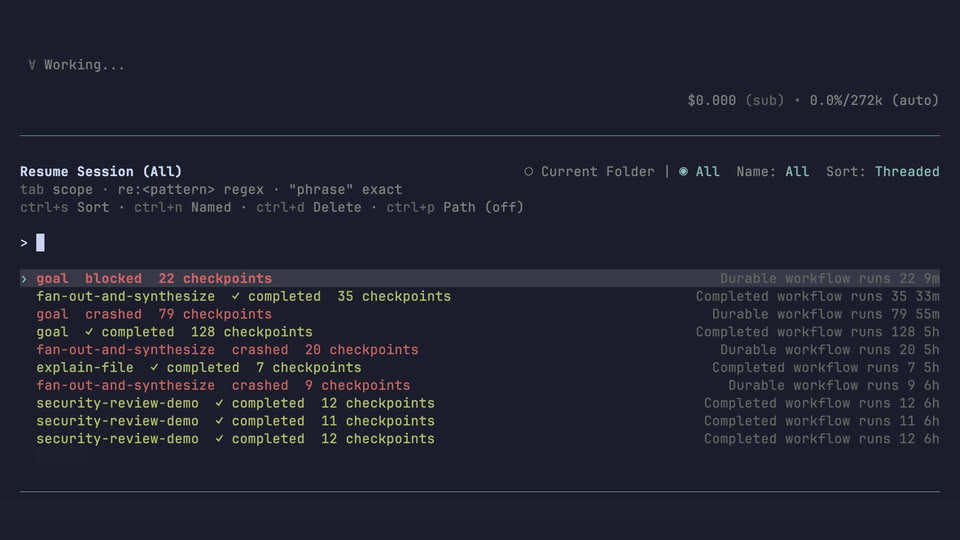Click the 0.0%/272k (auto) context usage
The width and height of the screenshot is (960, 540).
[874, 100]
